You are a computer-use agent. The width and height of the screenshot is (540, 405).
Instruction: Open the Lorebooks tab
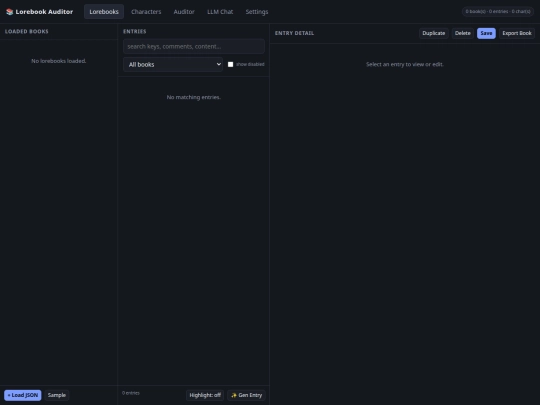coord(104,12)
